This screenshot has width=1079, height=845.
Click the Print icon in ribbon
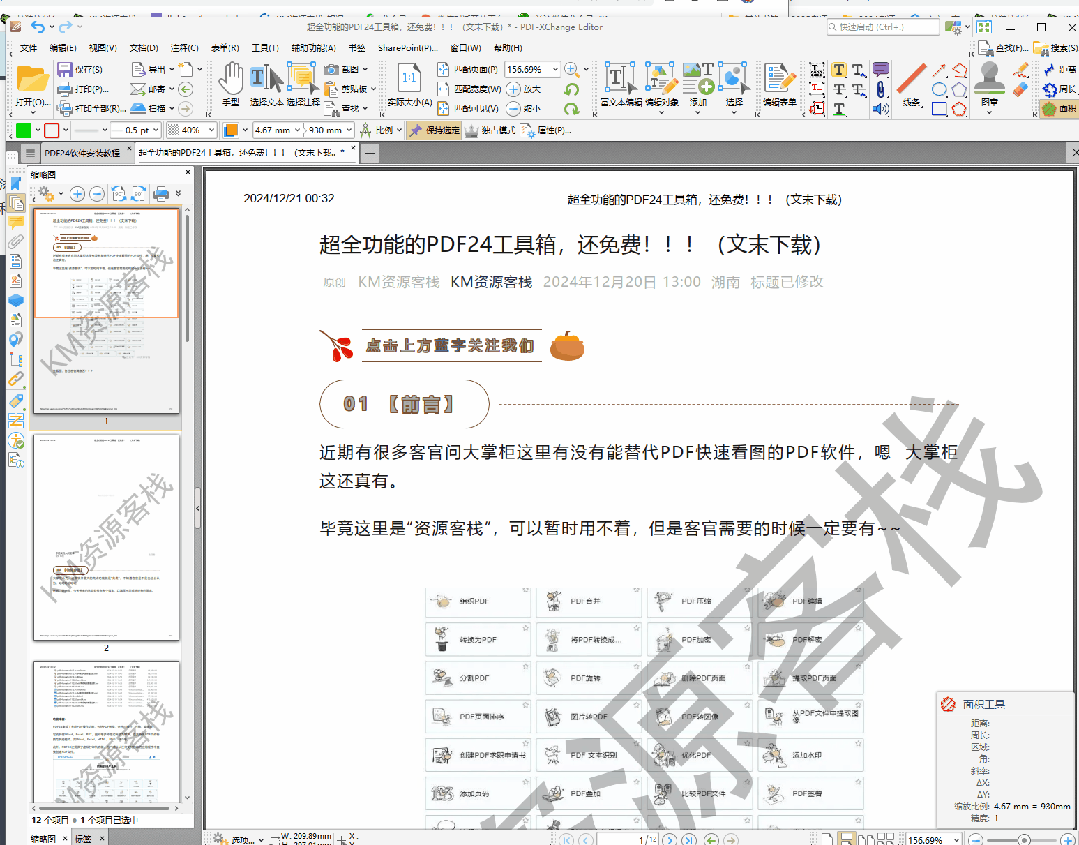click(x=65, y=89)
